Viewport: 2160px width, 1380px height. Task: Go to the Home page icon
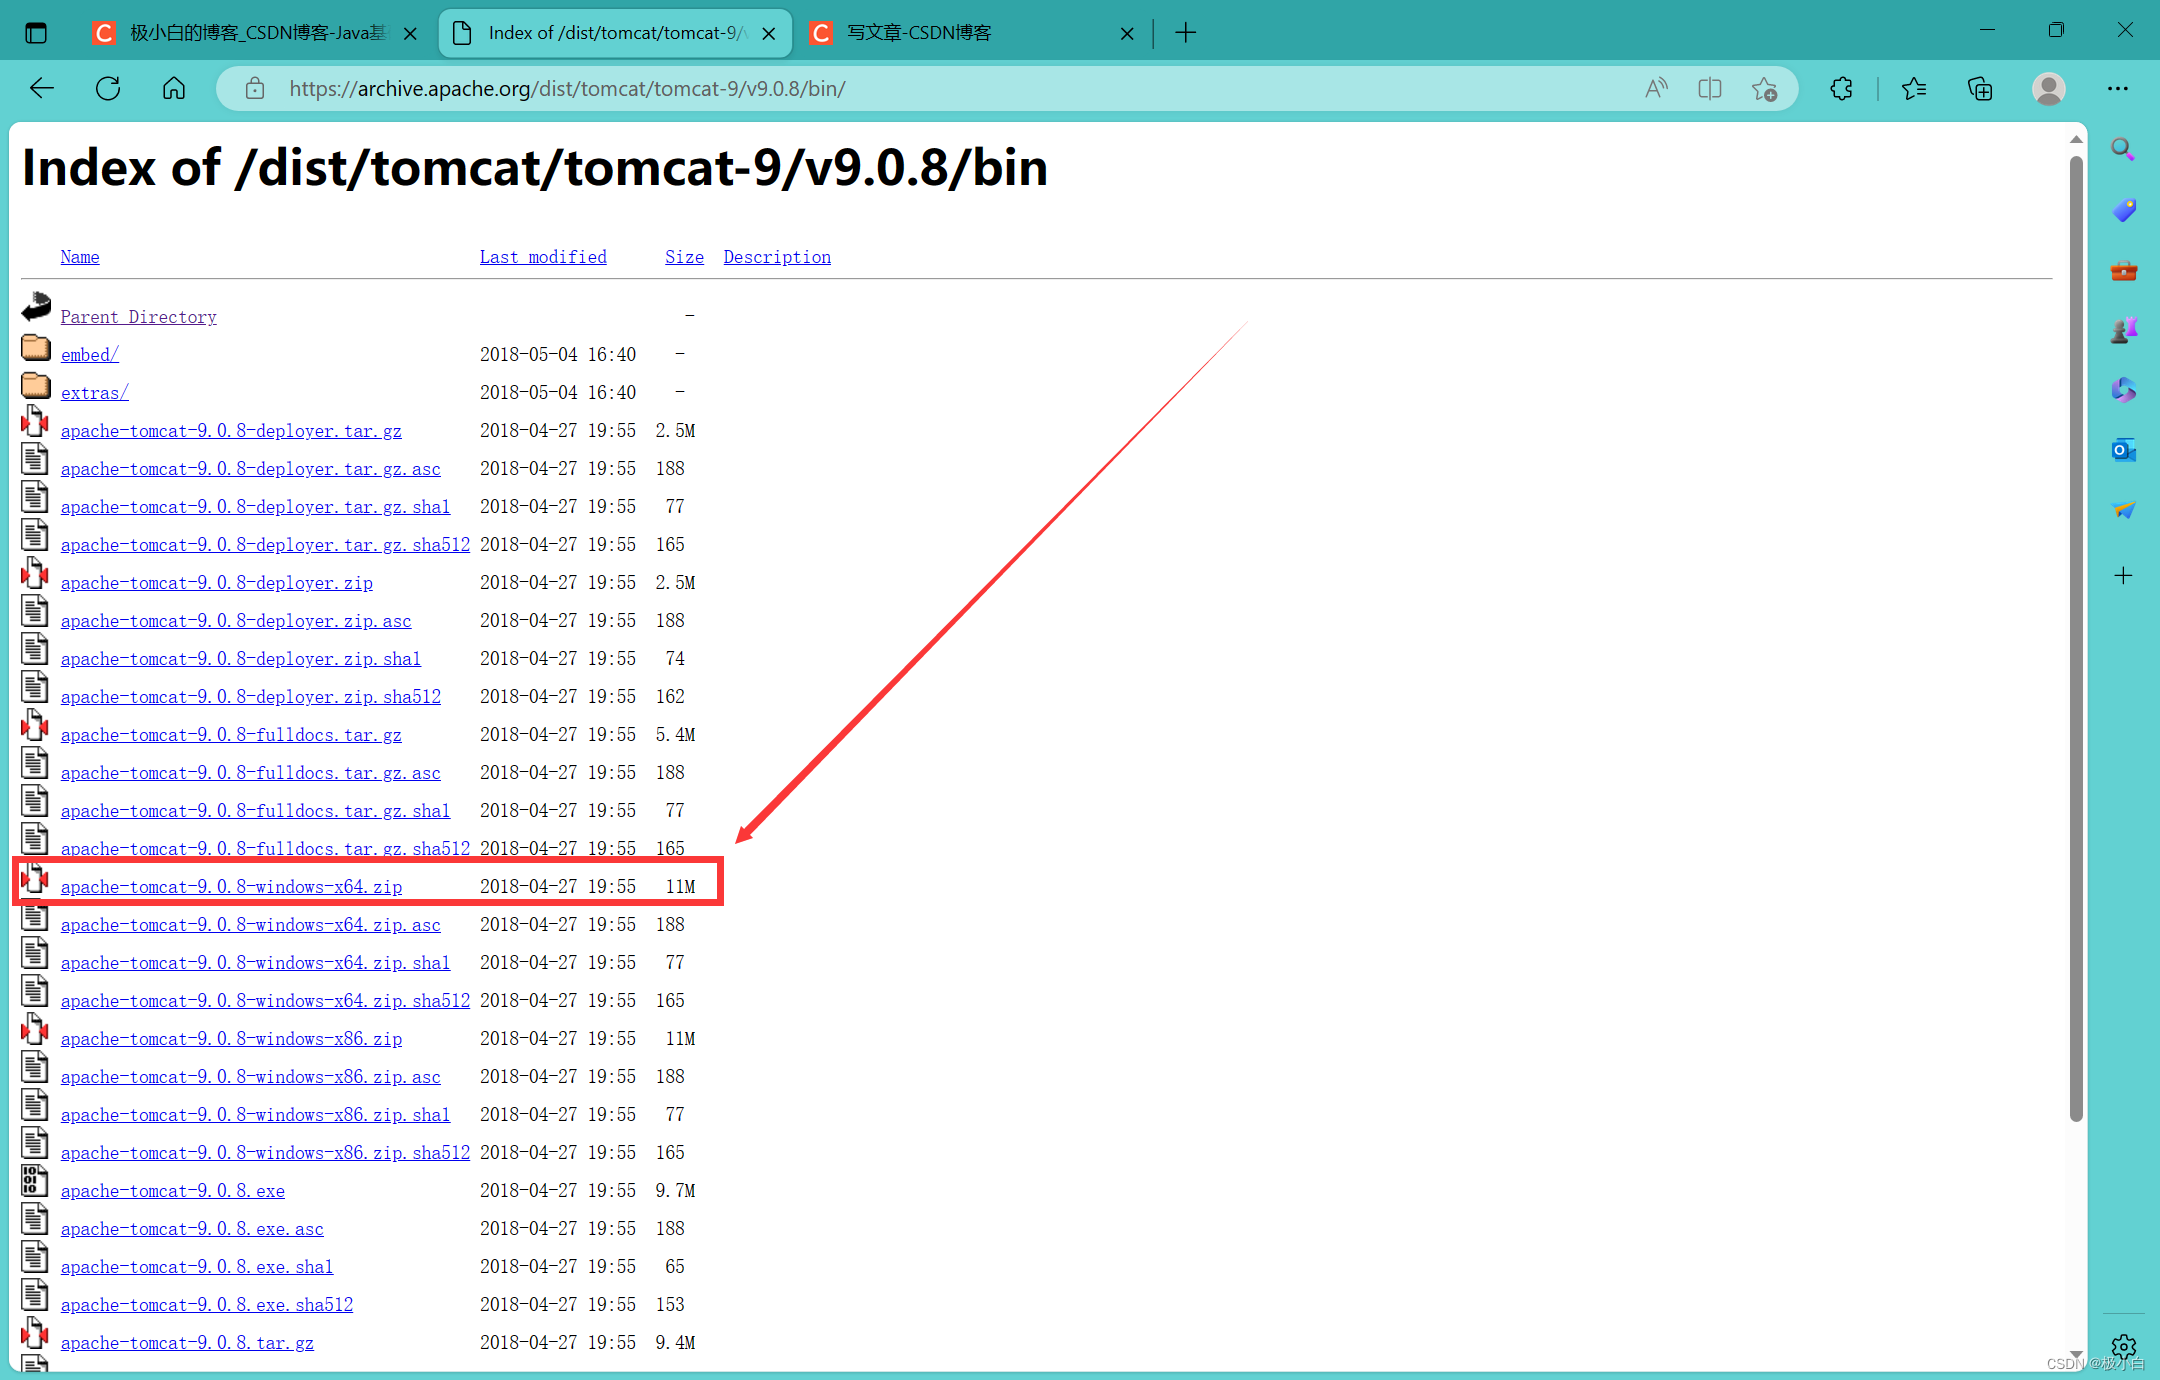[x=174, y=89]
